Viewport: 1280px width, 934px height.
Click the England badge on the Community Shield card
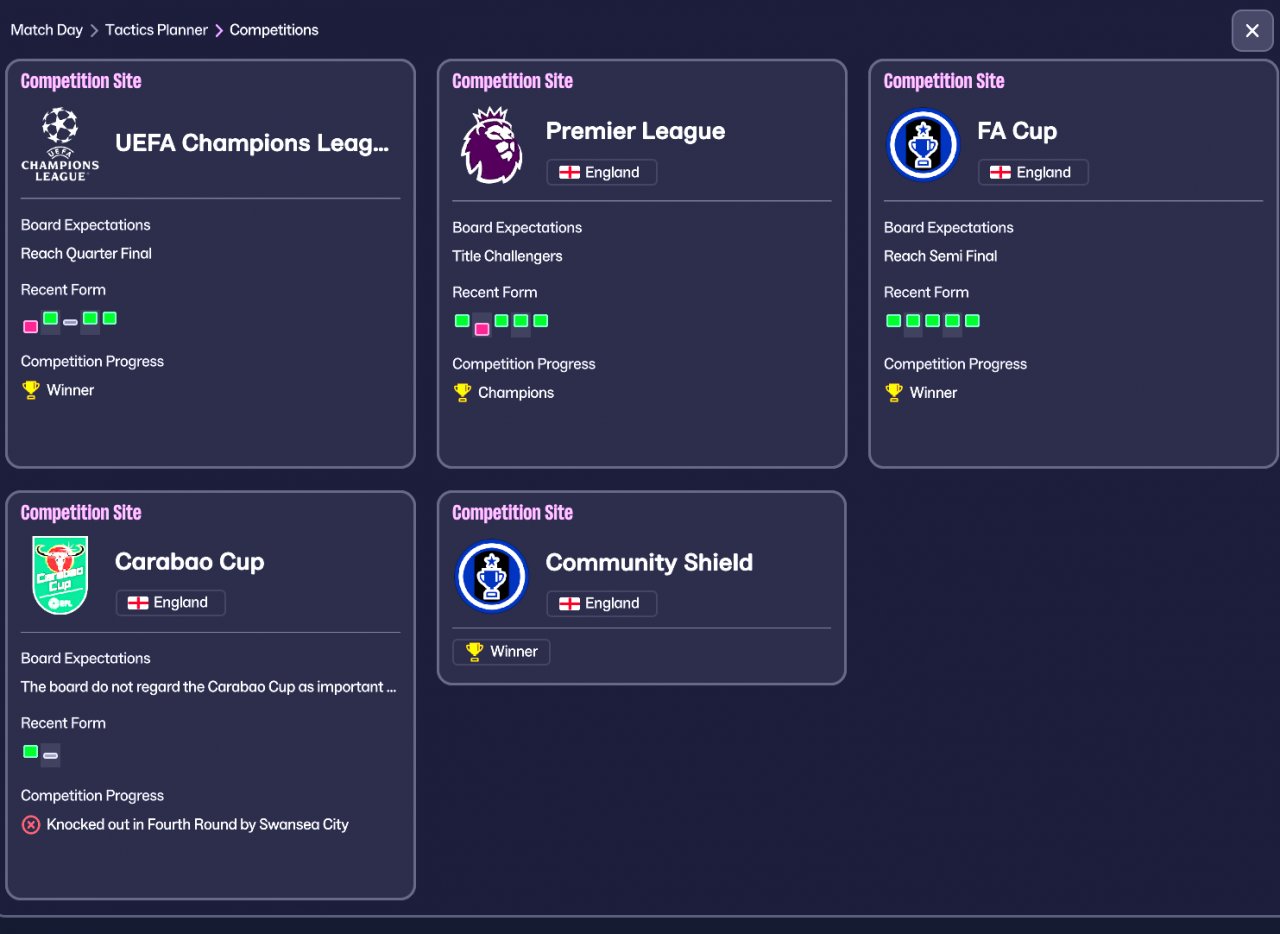(602, 603)
